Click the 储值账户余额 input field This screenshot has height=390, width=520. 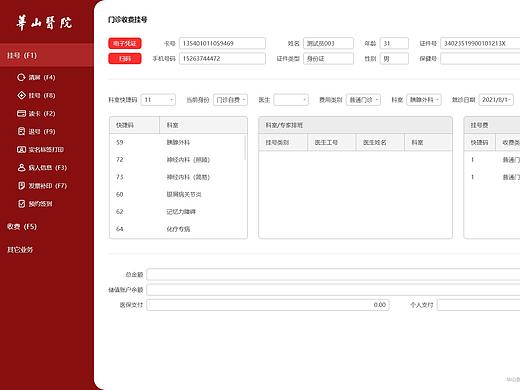coord(333,290)
